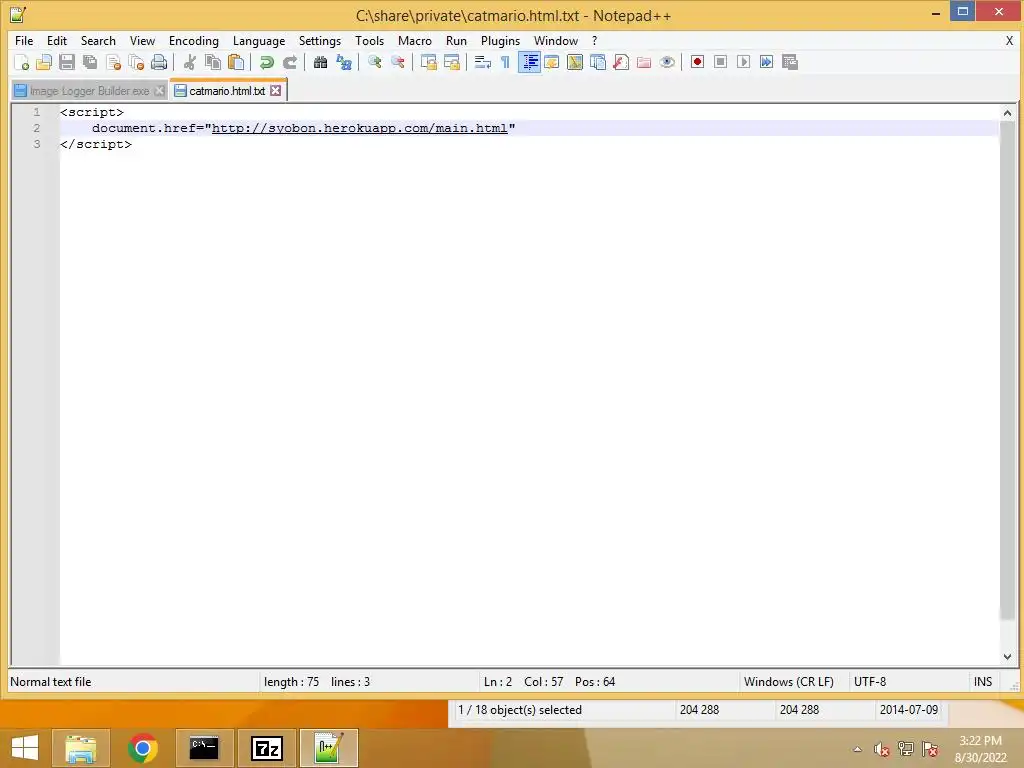The image size is (1024, 768).
Task: Click the svobon.herokuapp.com URL link
Action: [359, 128]
